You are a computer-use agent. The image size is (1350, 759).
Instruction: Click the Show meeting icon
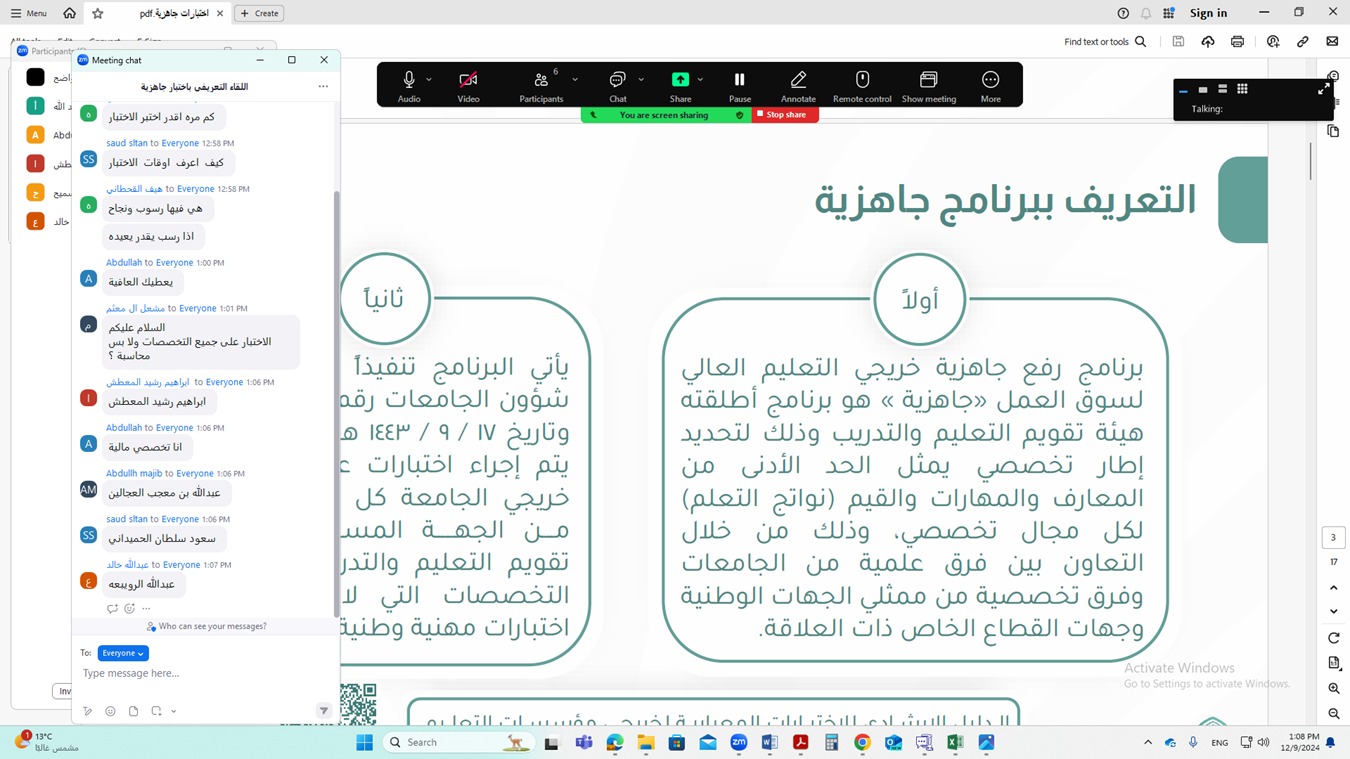tap(928, 80)
